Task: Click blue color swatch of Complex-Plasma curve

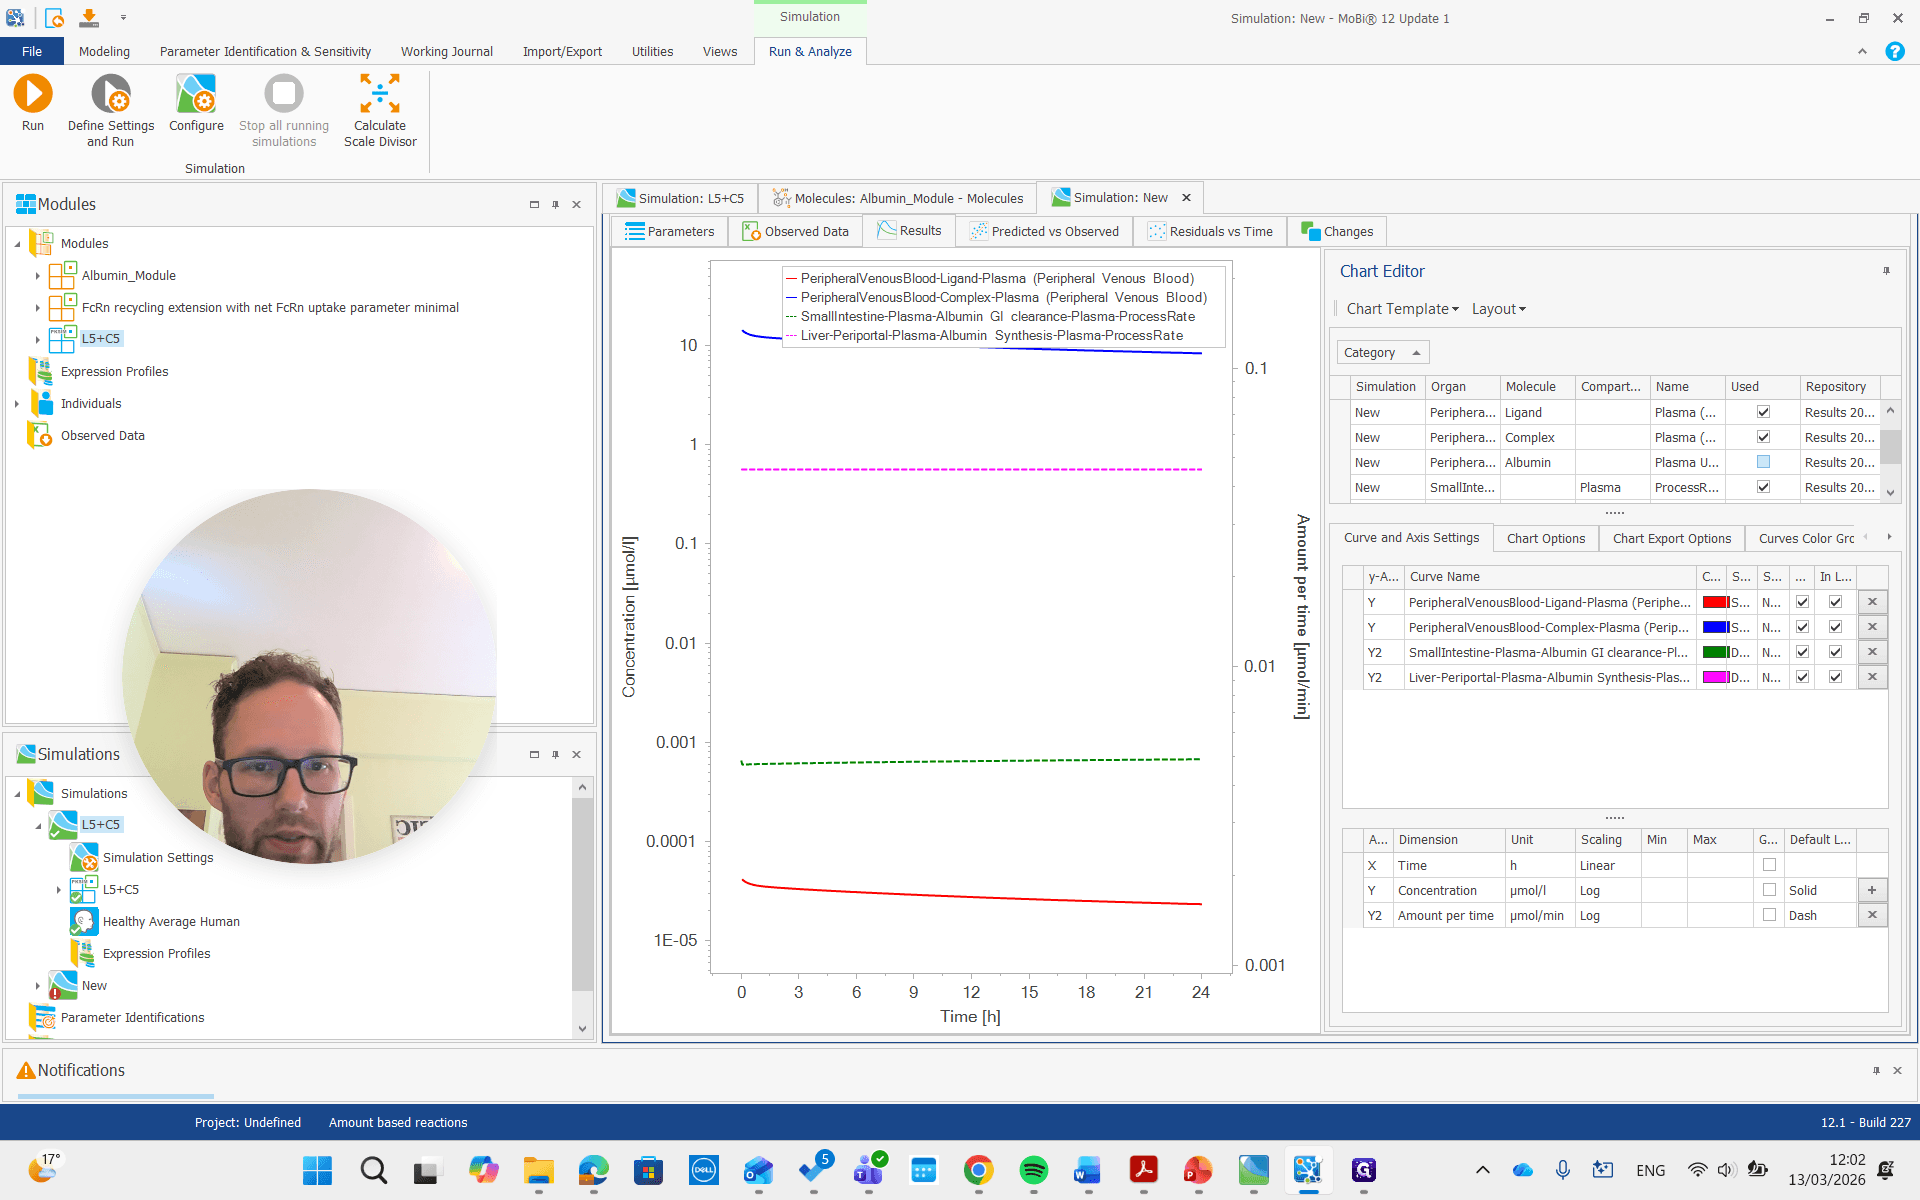Action: point(1714,627)
